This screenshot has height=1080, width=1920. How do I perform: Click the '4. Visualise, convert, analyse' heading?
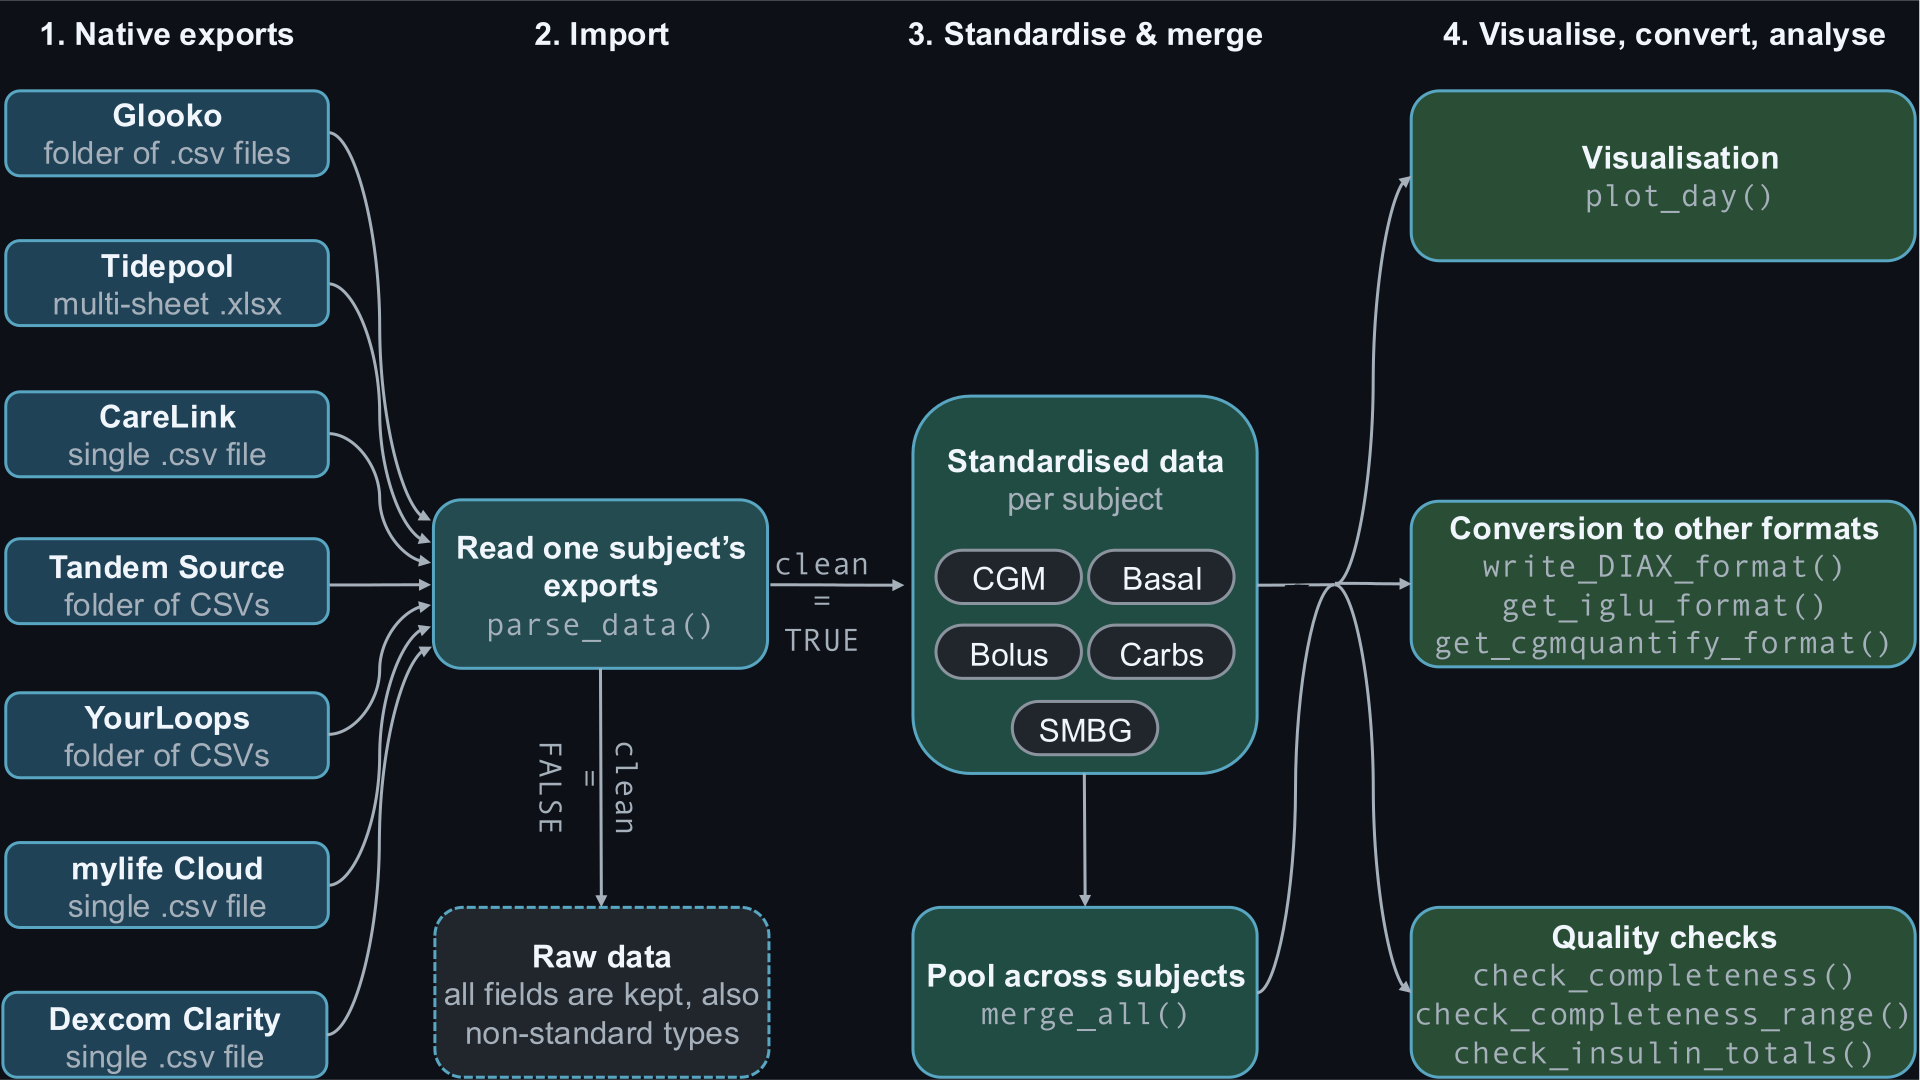(x=1664, y=35)
